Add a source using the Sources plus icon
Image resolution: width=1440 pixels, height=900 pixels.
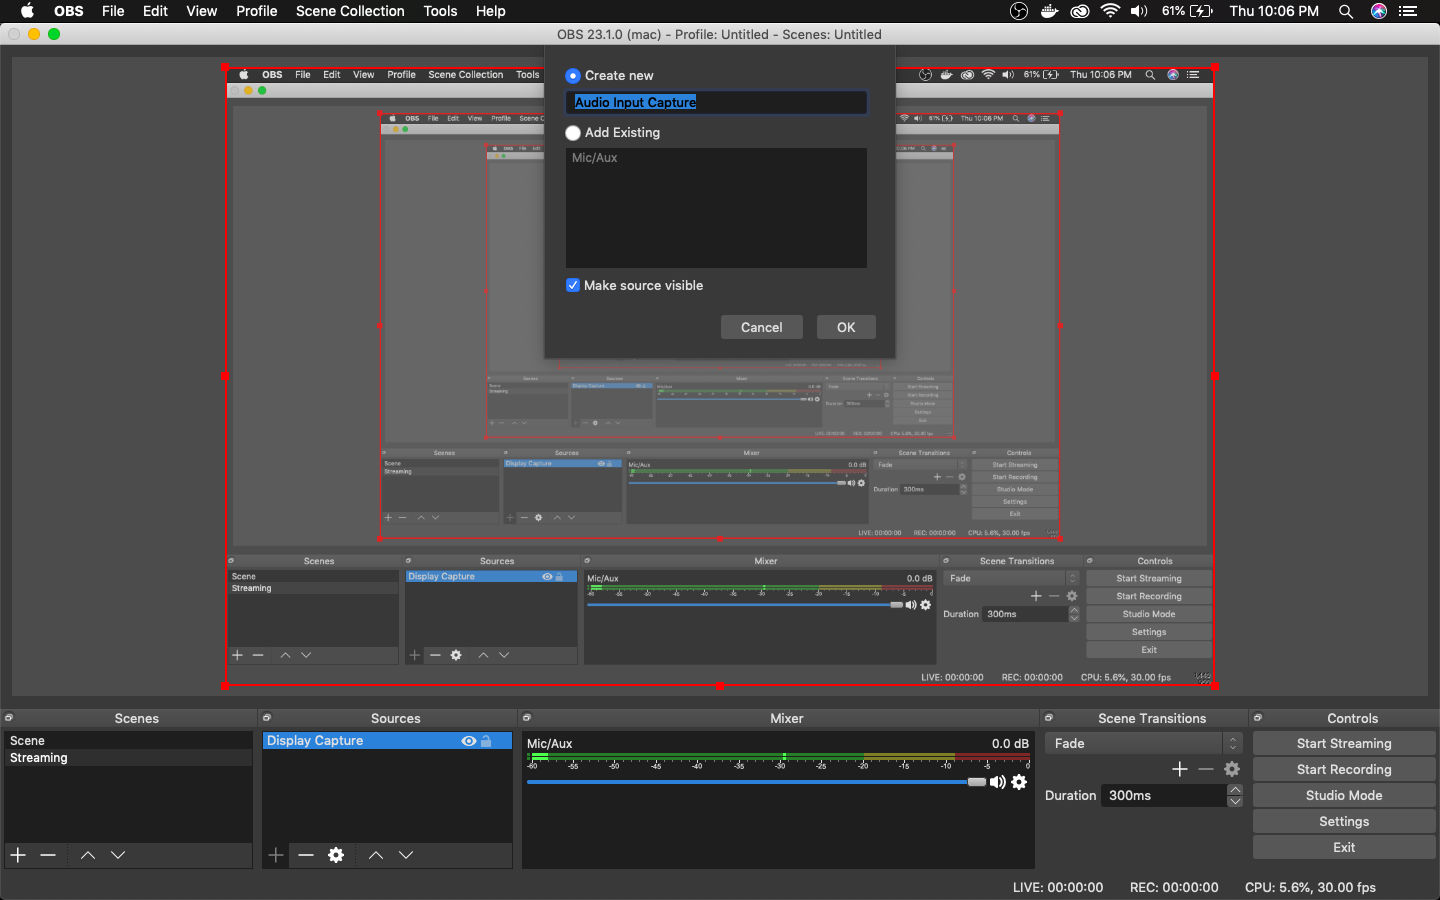click(276, 855)
